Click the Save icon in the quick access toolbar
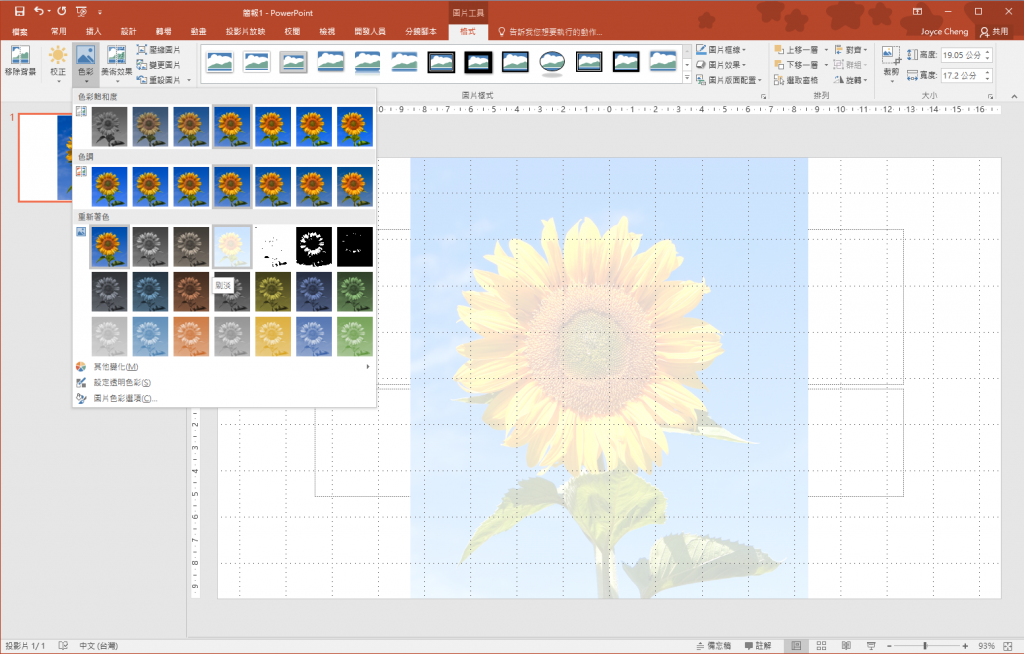1024x654 pixels. (x=19, y=11)
